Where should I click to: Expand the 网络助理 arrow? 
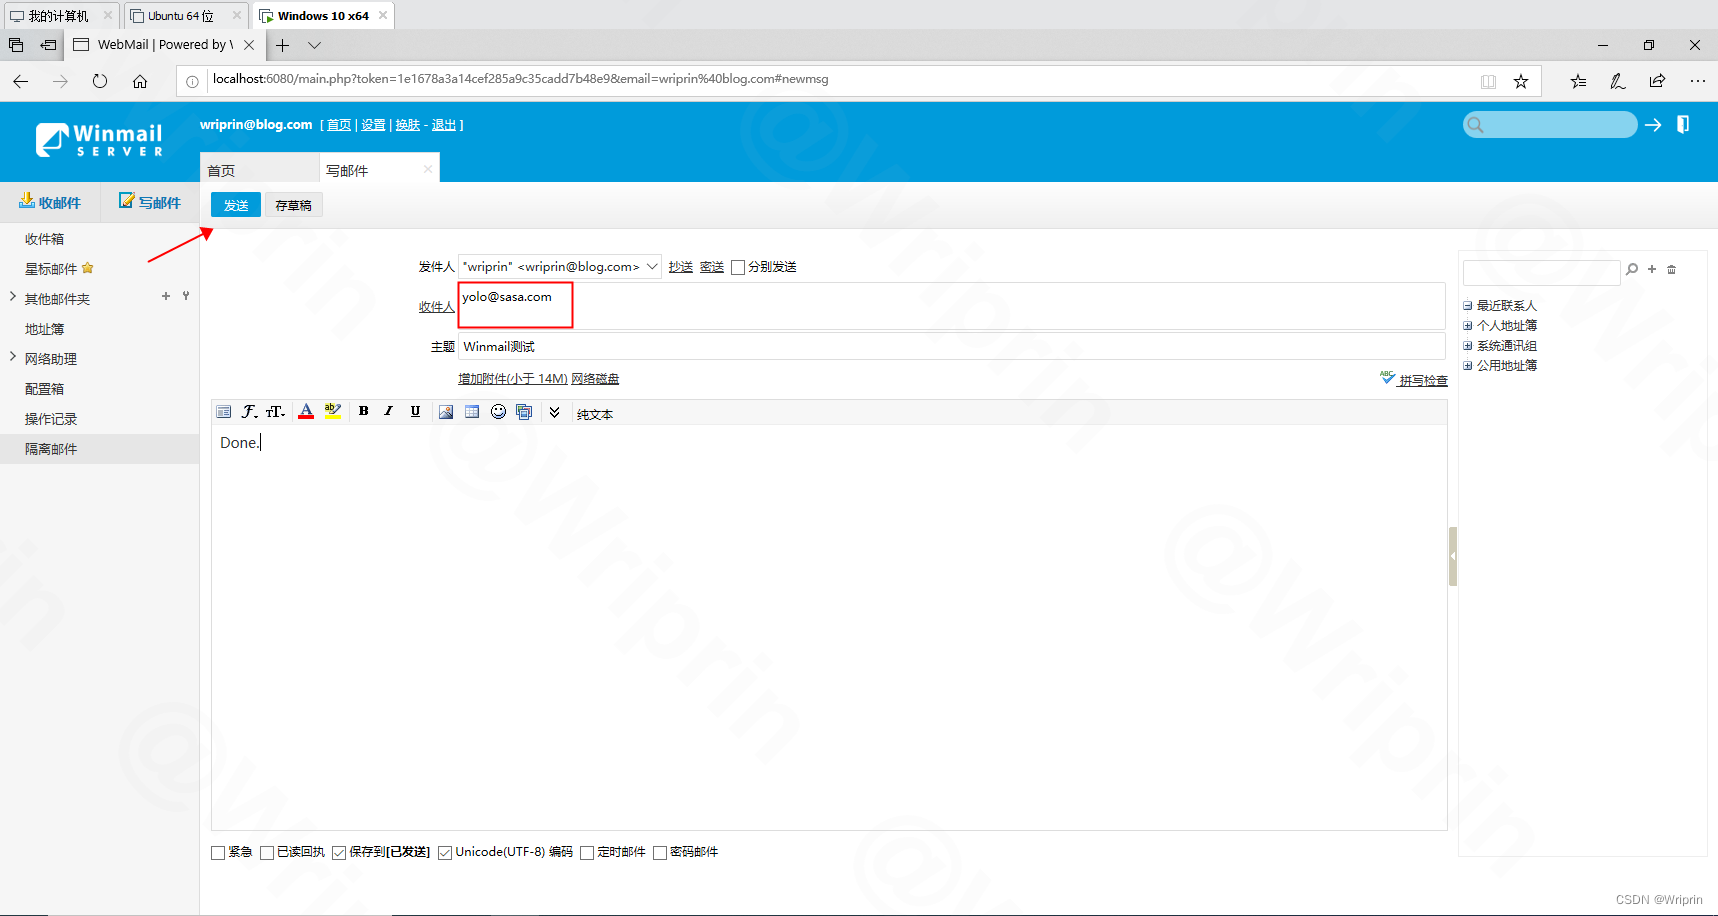[x=12, y=357]
